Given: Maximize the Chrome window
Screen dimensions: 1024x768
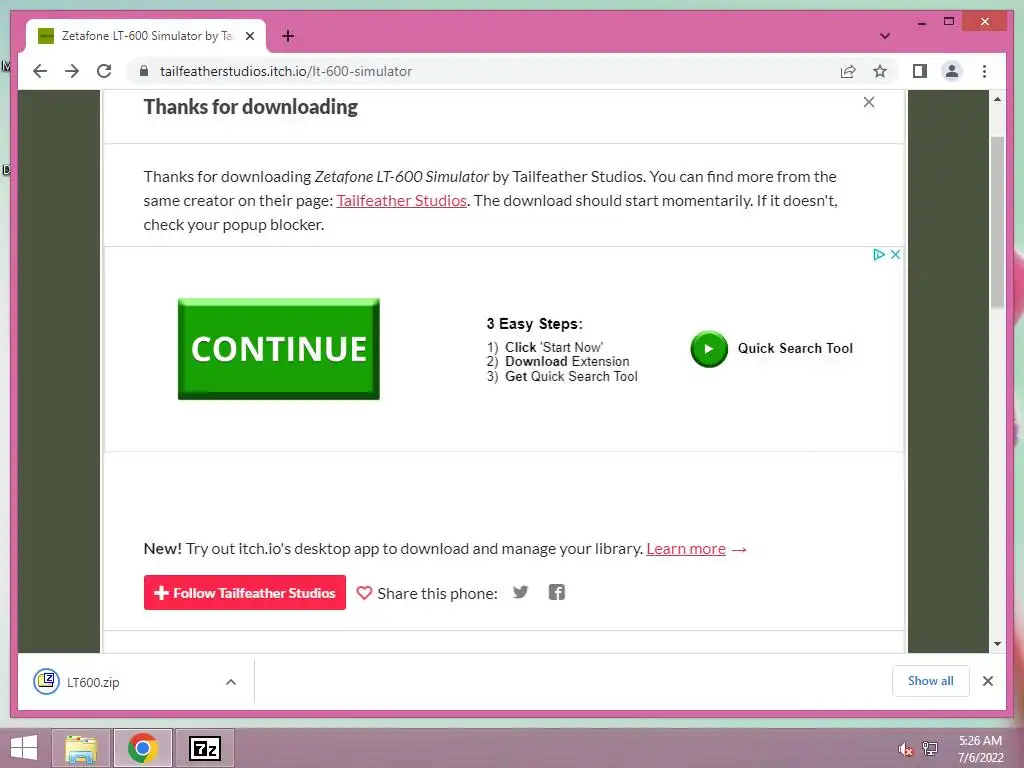Looking at the screenshot, I should (949, 22).
